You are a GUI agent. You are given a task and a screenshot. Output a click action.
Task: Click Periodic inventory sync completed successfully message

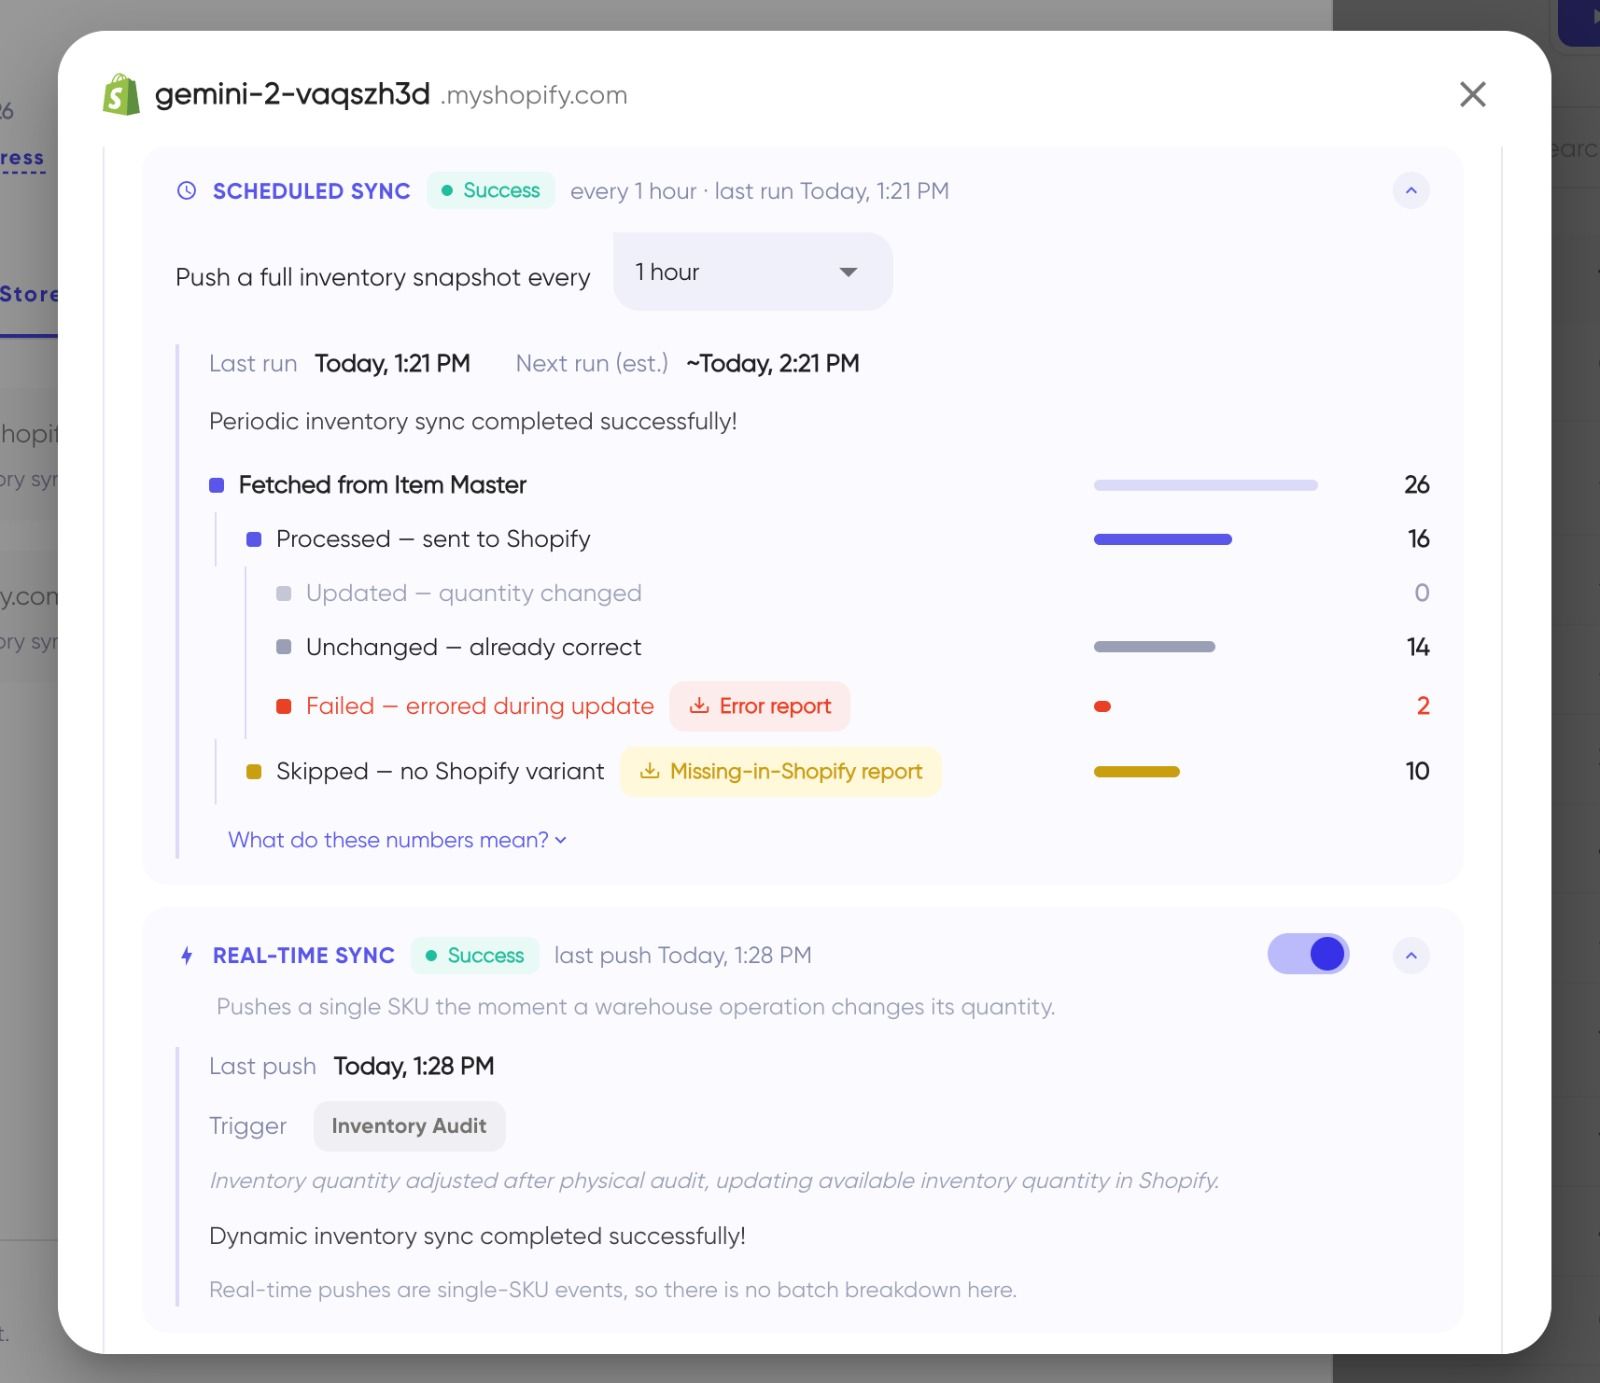point(473,421)
